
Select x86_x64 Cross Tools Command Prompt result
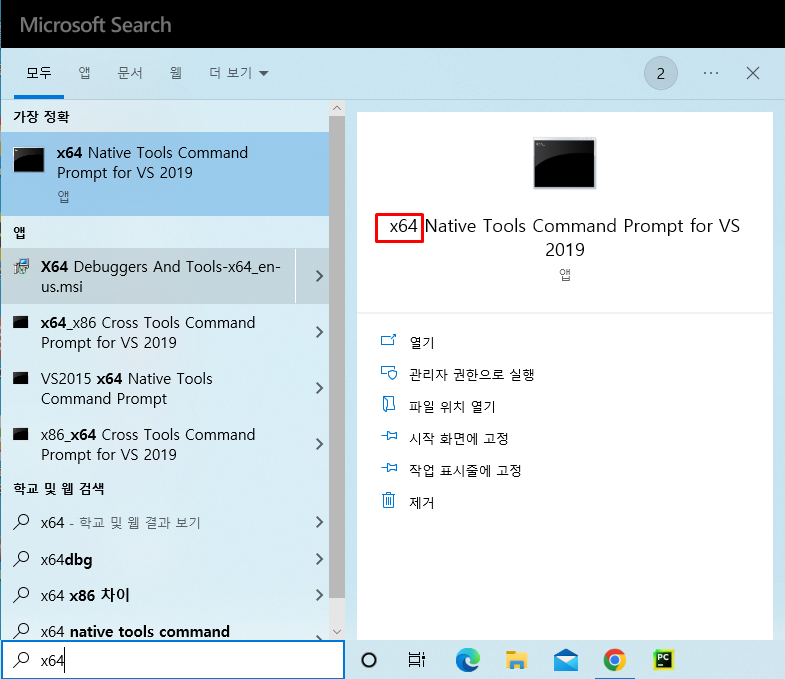coord(148,444)
